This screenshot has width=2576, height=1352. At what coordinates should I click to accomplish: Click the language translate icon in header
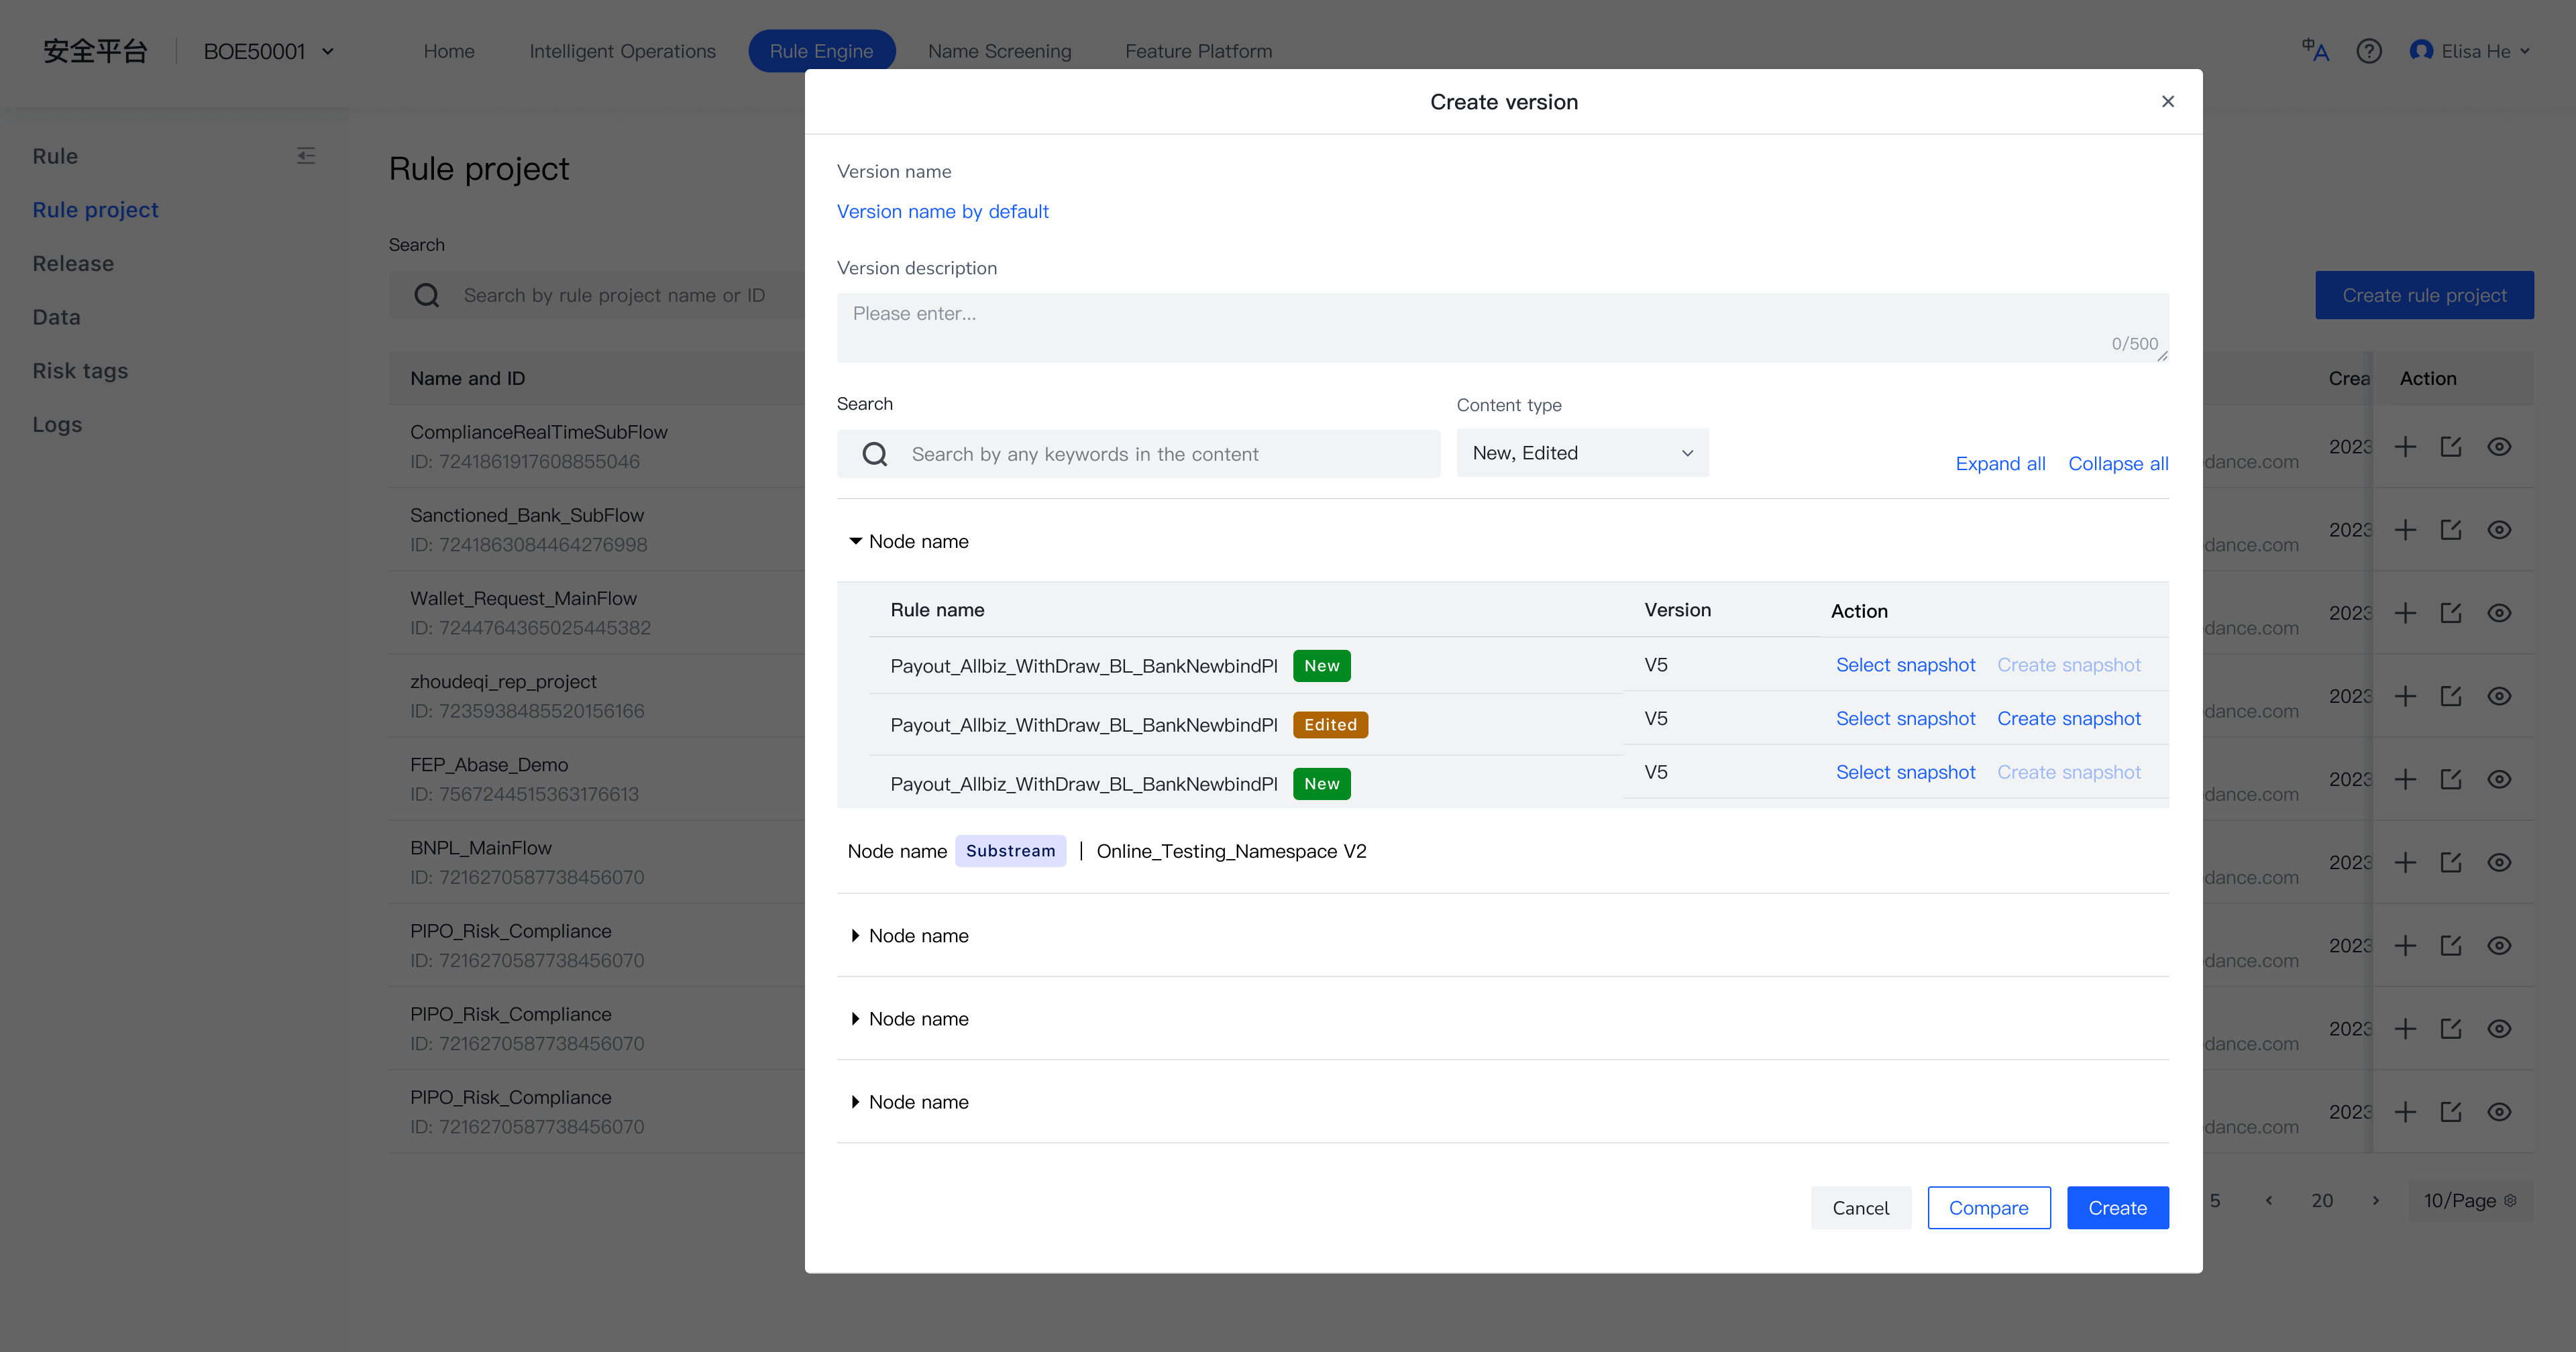[x=2315, y=51]
